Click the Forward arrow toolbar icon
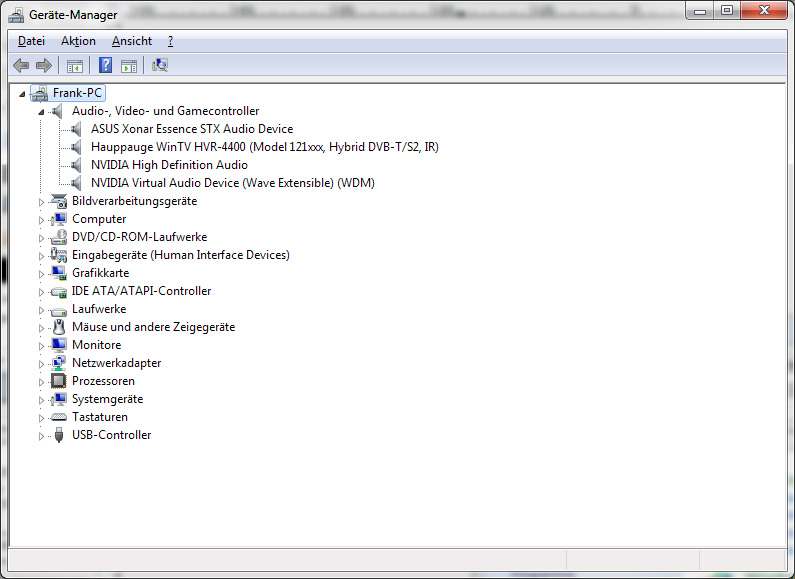The image size is (795, 579). (44, 65)
